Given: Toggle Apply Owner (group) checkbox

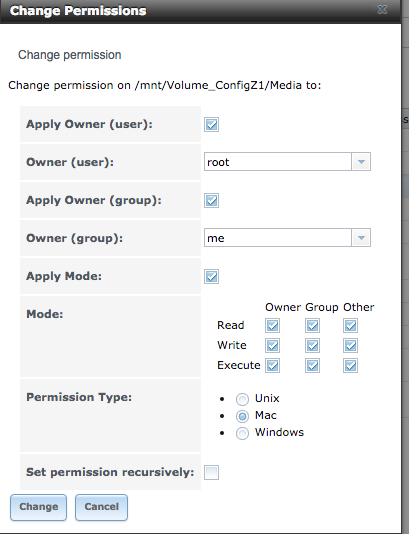Looking at the screenshot, I should tap(211, 200).
